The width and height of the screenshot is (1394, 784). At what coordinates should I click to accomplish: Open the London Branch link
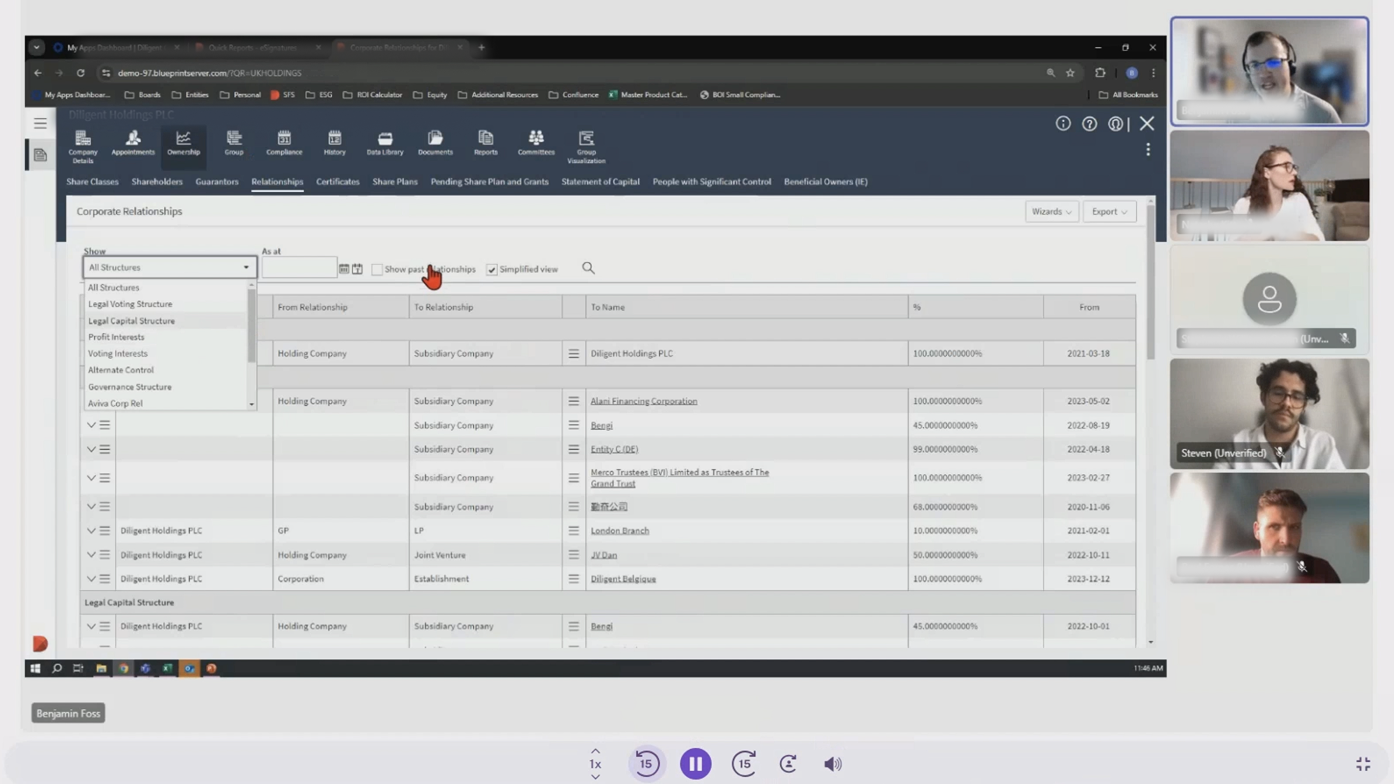point(620,531)
